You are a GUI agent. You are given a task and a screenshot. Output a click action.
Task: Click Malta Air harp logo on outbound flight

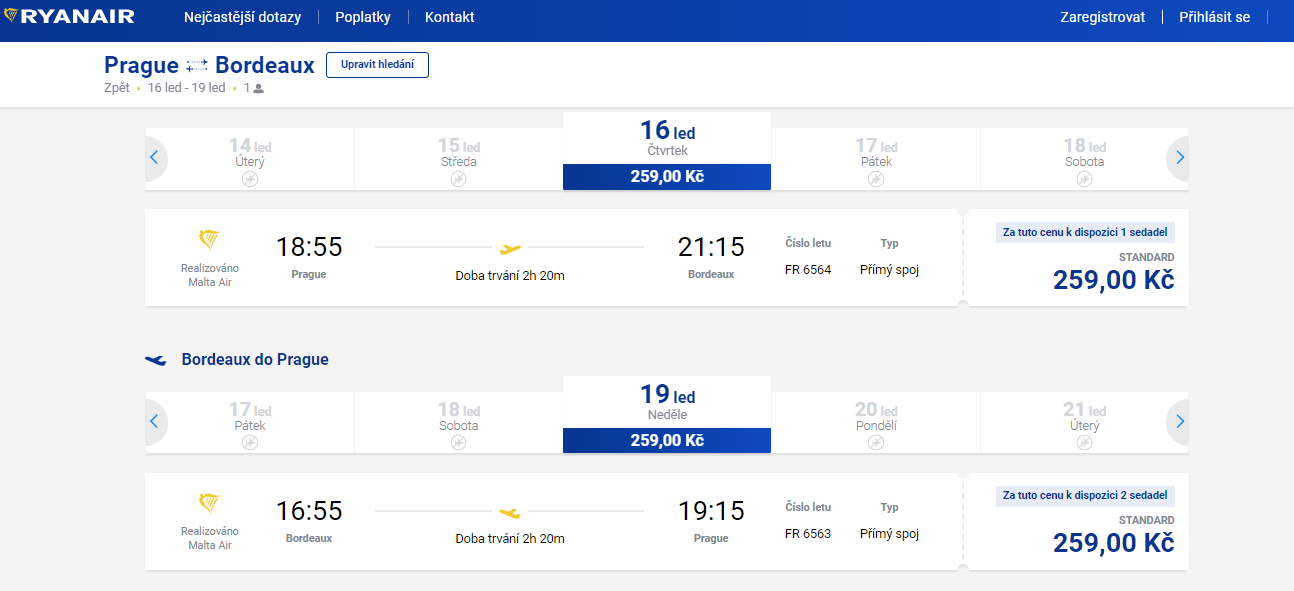click(210, 240)
